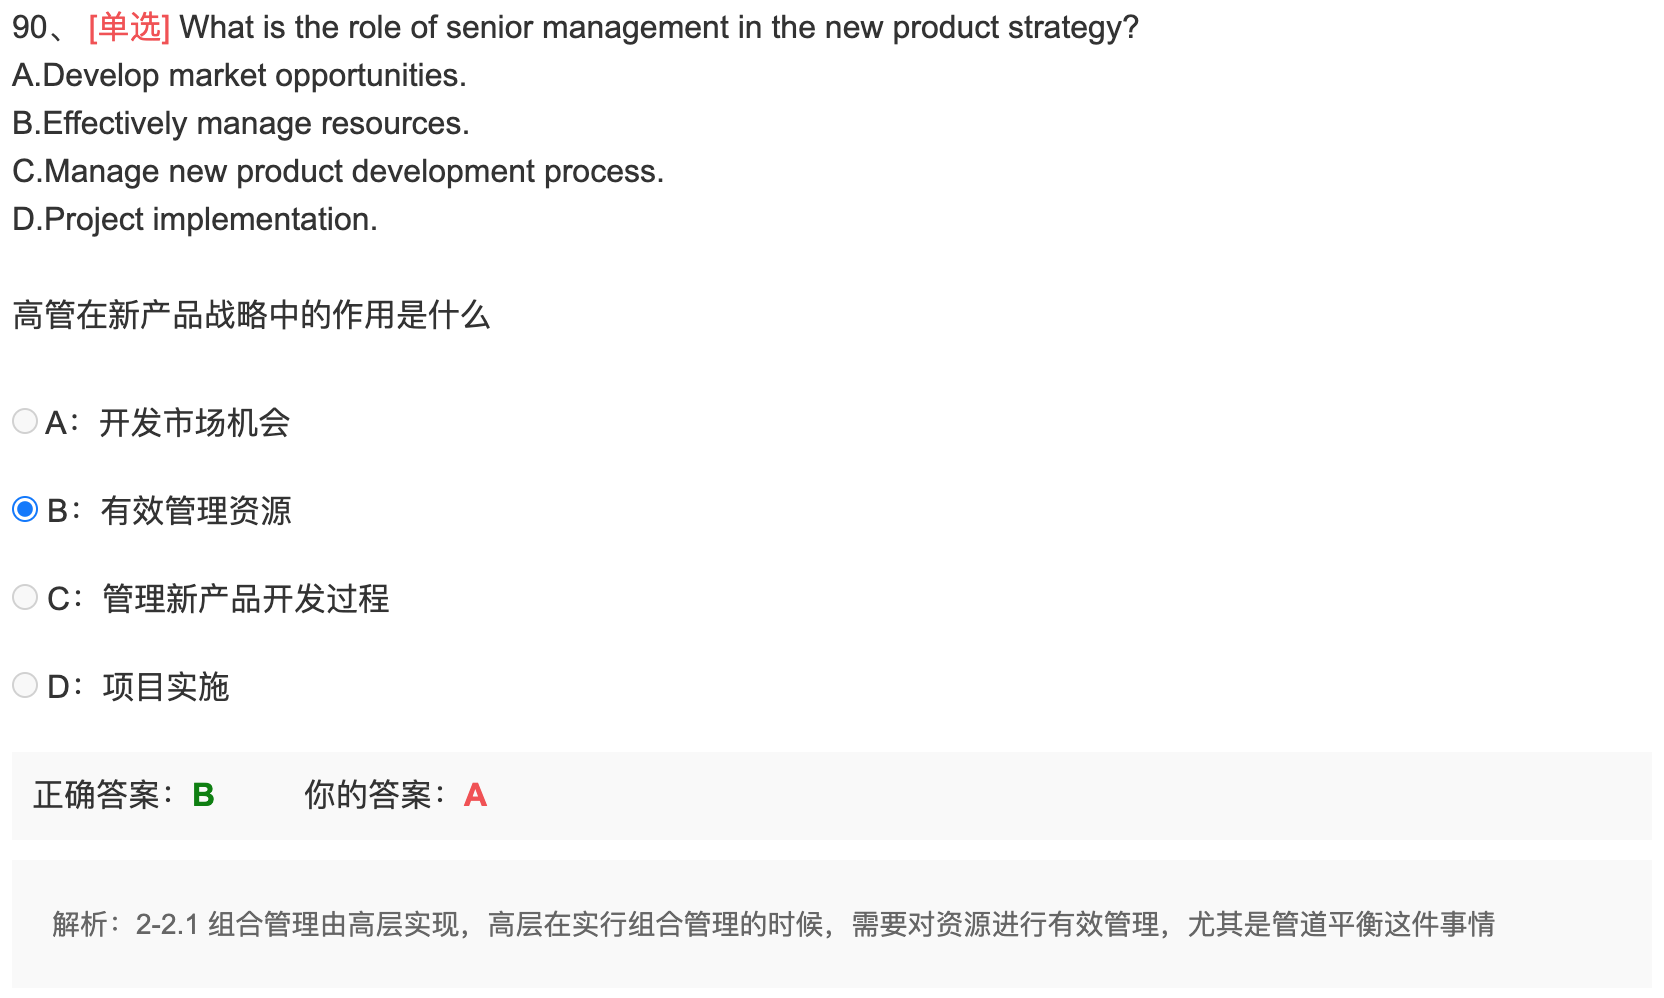The width and height of the screenshot is (1664, 998).
Task: Click the Chinese question translation 高管在新产品战略
Action: tap(251, 315)
